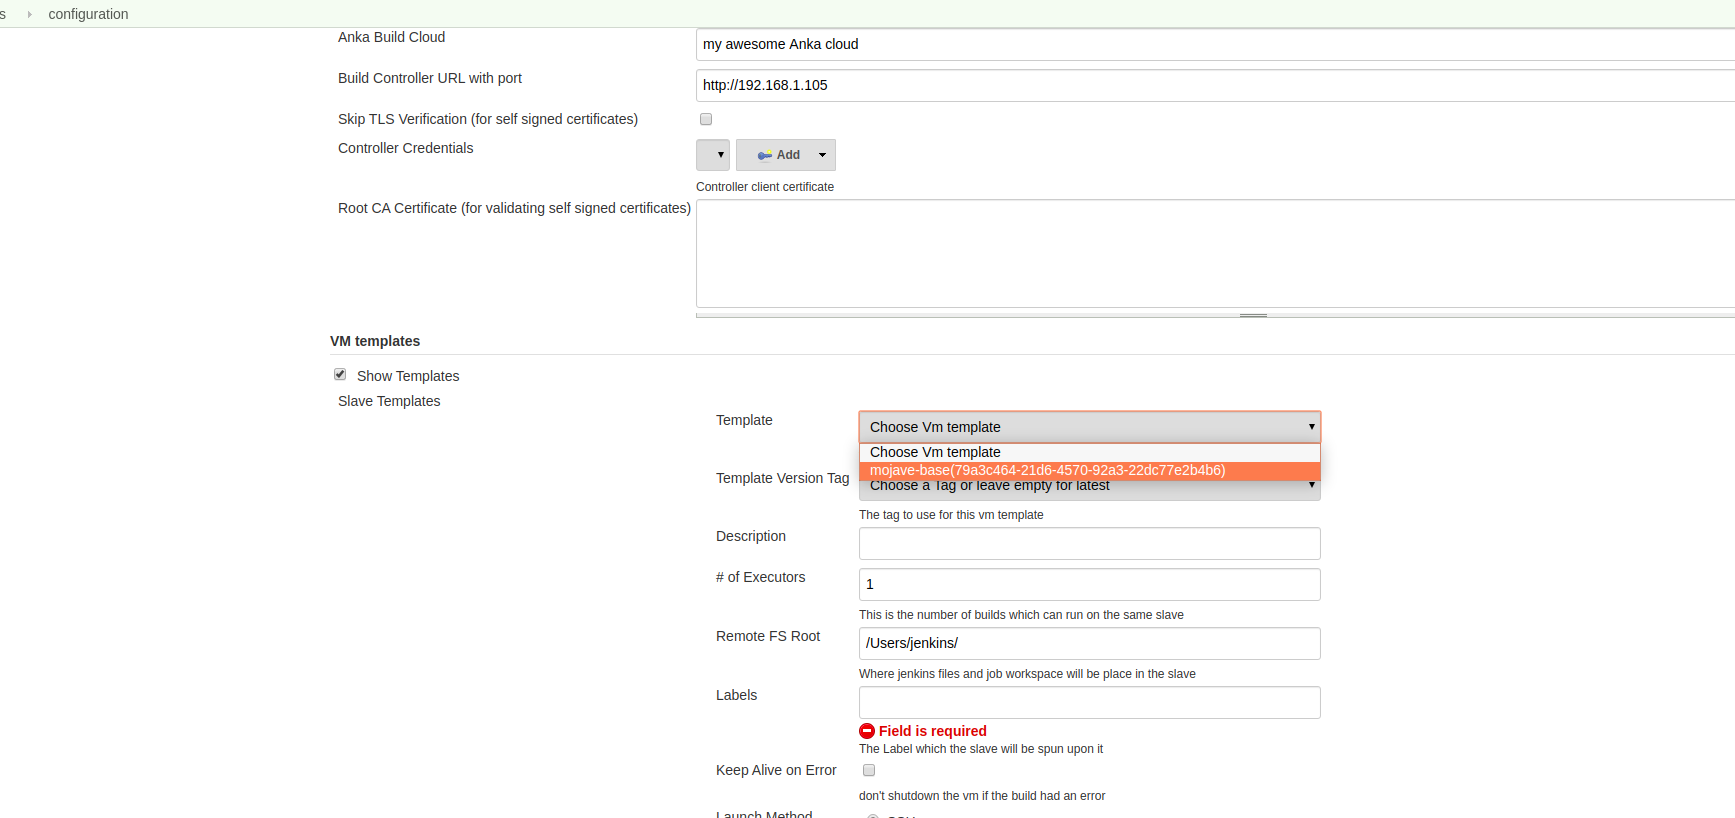Click the Add credentials button caret
Screen dimensions: 1735x818
click(x=822, y=155)
